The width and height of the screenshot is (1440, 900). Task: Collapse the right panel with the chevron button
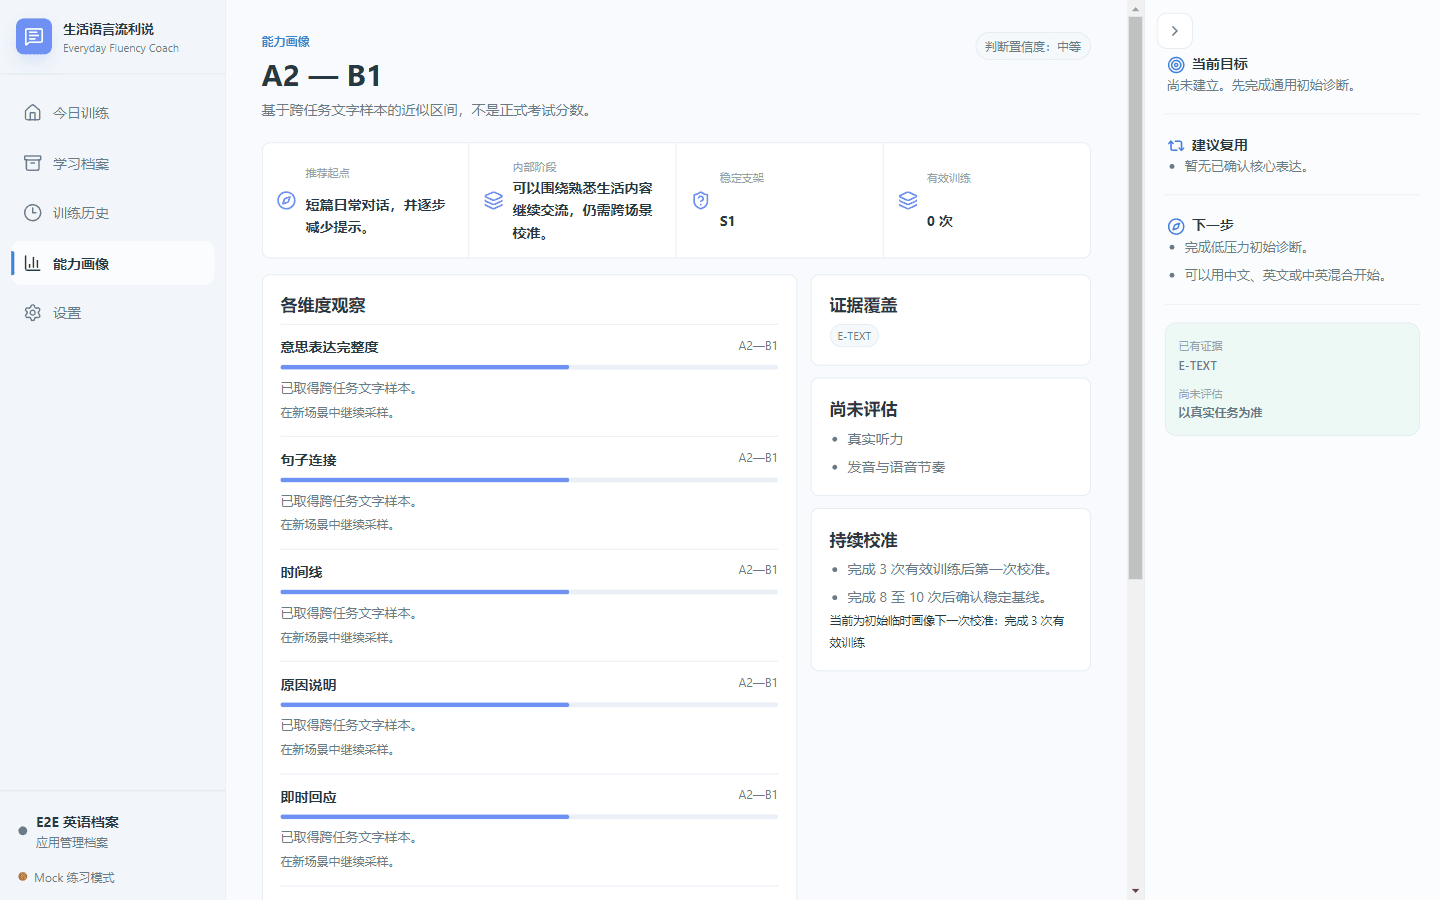point(1175,31)
